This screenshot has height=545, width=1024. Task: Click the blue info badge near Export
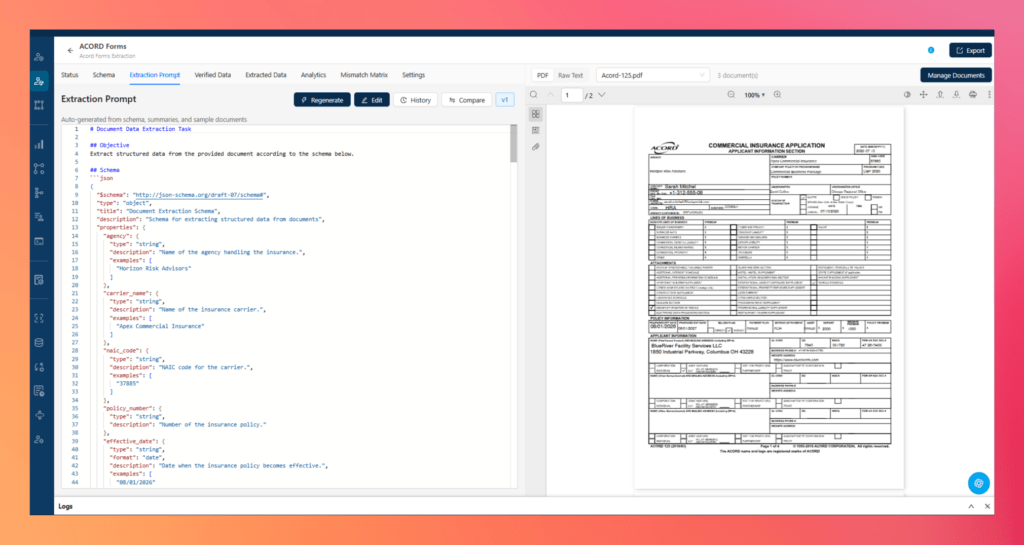[x=931, y=50]
